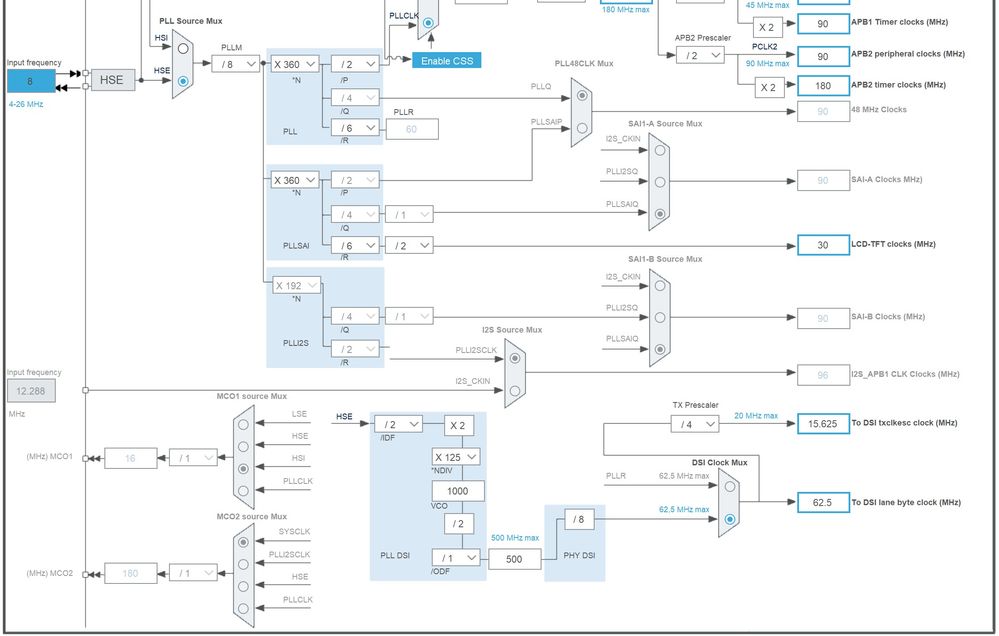Choose PLLSAIP in PLL48CLK Mux
The width and height of the screenshot is (999, 636).
(582, 128)
